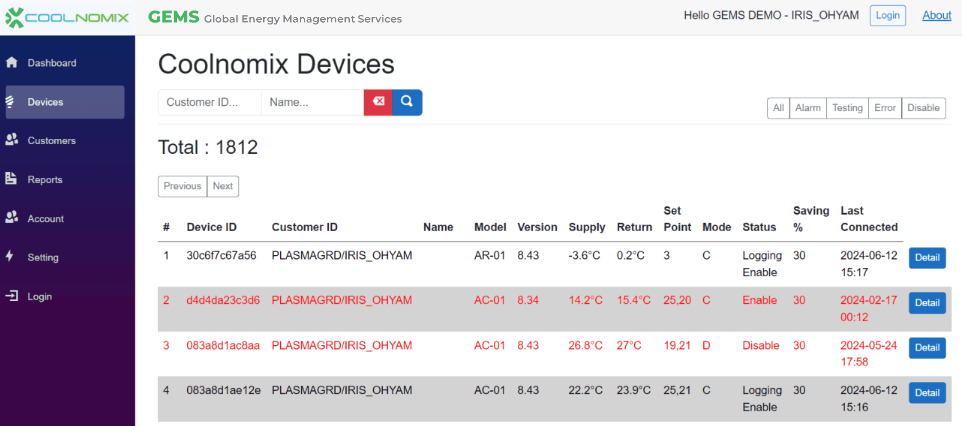Click the Setting lightning bolt icon
Image resolution: width=962 pixels, height=426 pixels.
click(10, 257)
